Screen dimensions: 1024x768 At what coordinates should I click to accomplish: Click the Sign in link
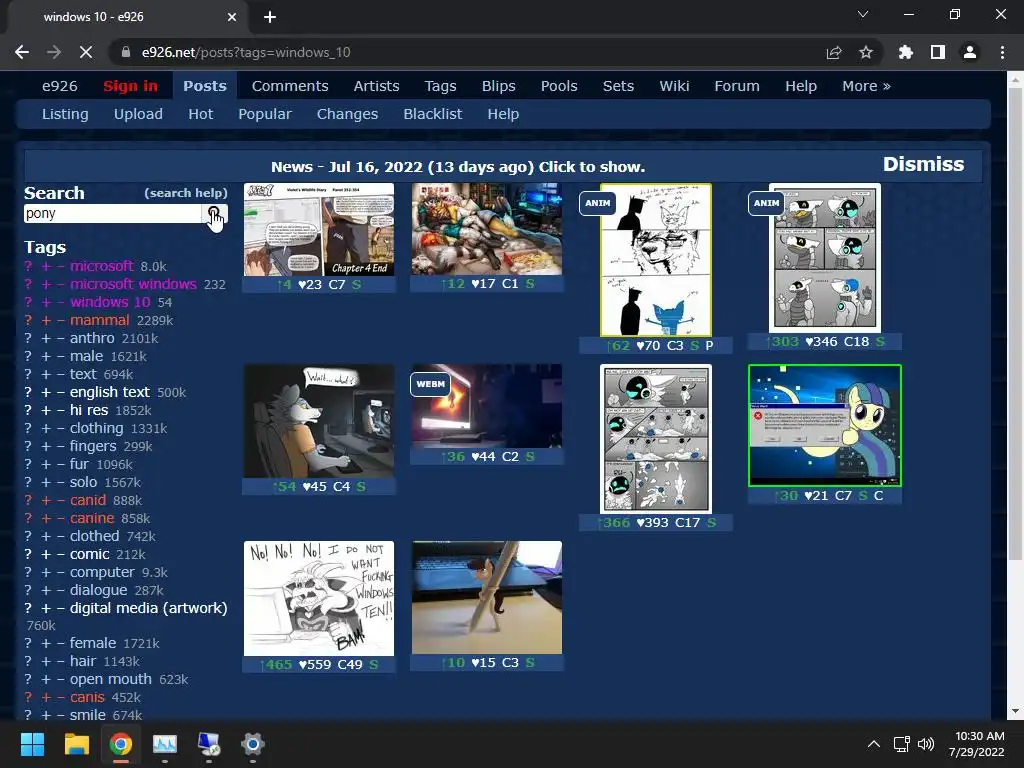click(x=130, y=86)
